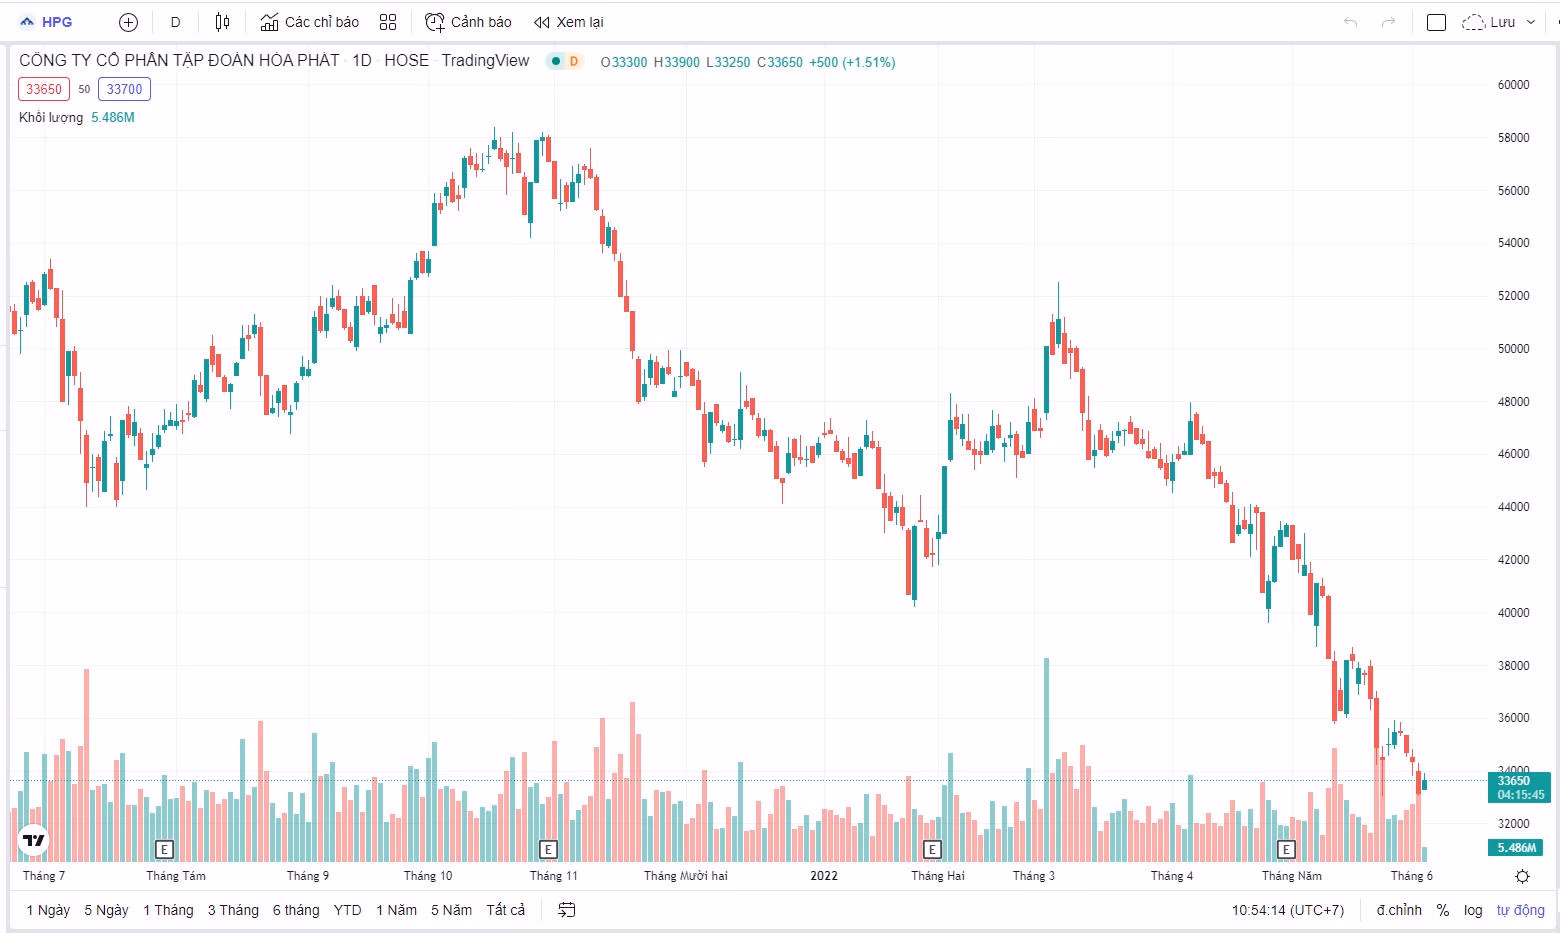Screen dimensions: 1560x933
Task: Expand the Lưu save dropdown arrow
Action: 1531,22
